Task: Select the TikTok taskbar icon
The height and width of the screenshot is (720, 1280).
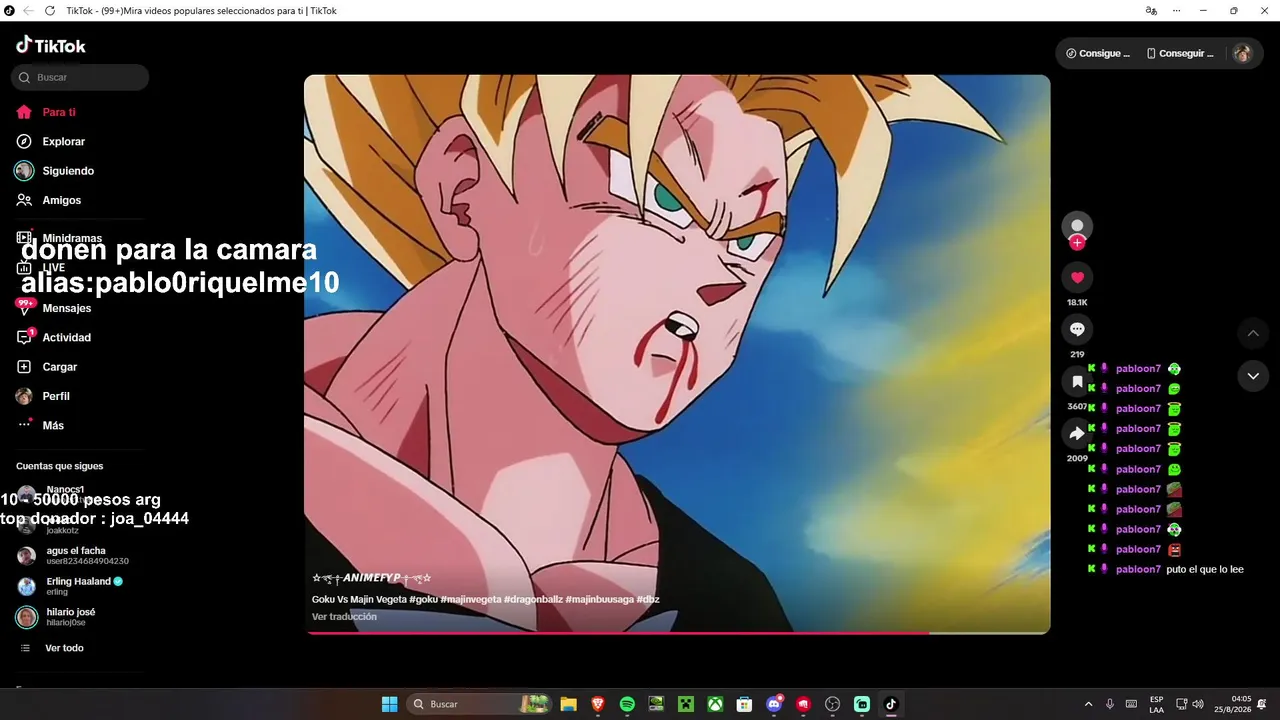Action: pyautogui.click(x=891, y=704)
